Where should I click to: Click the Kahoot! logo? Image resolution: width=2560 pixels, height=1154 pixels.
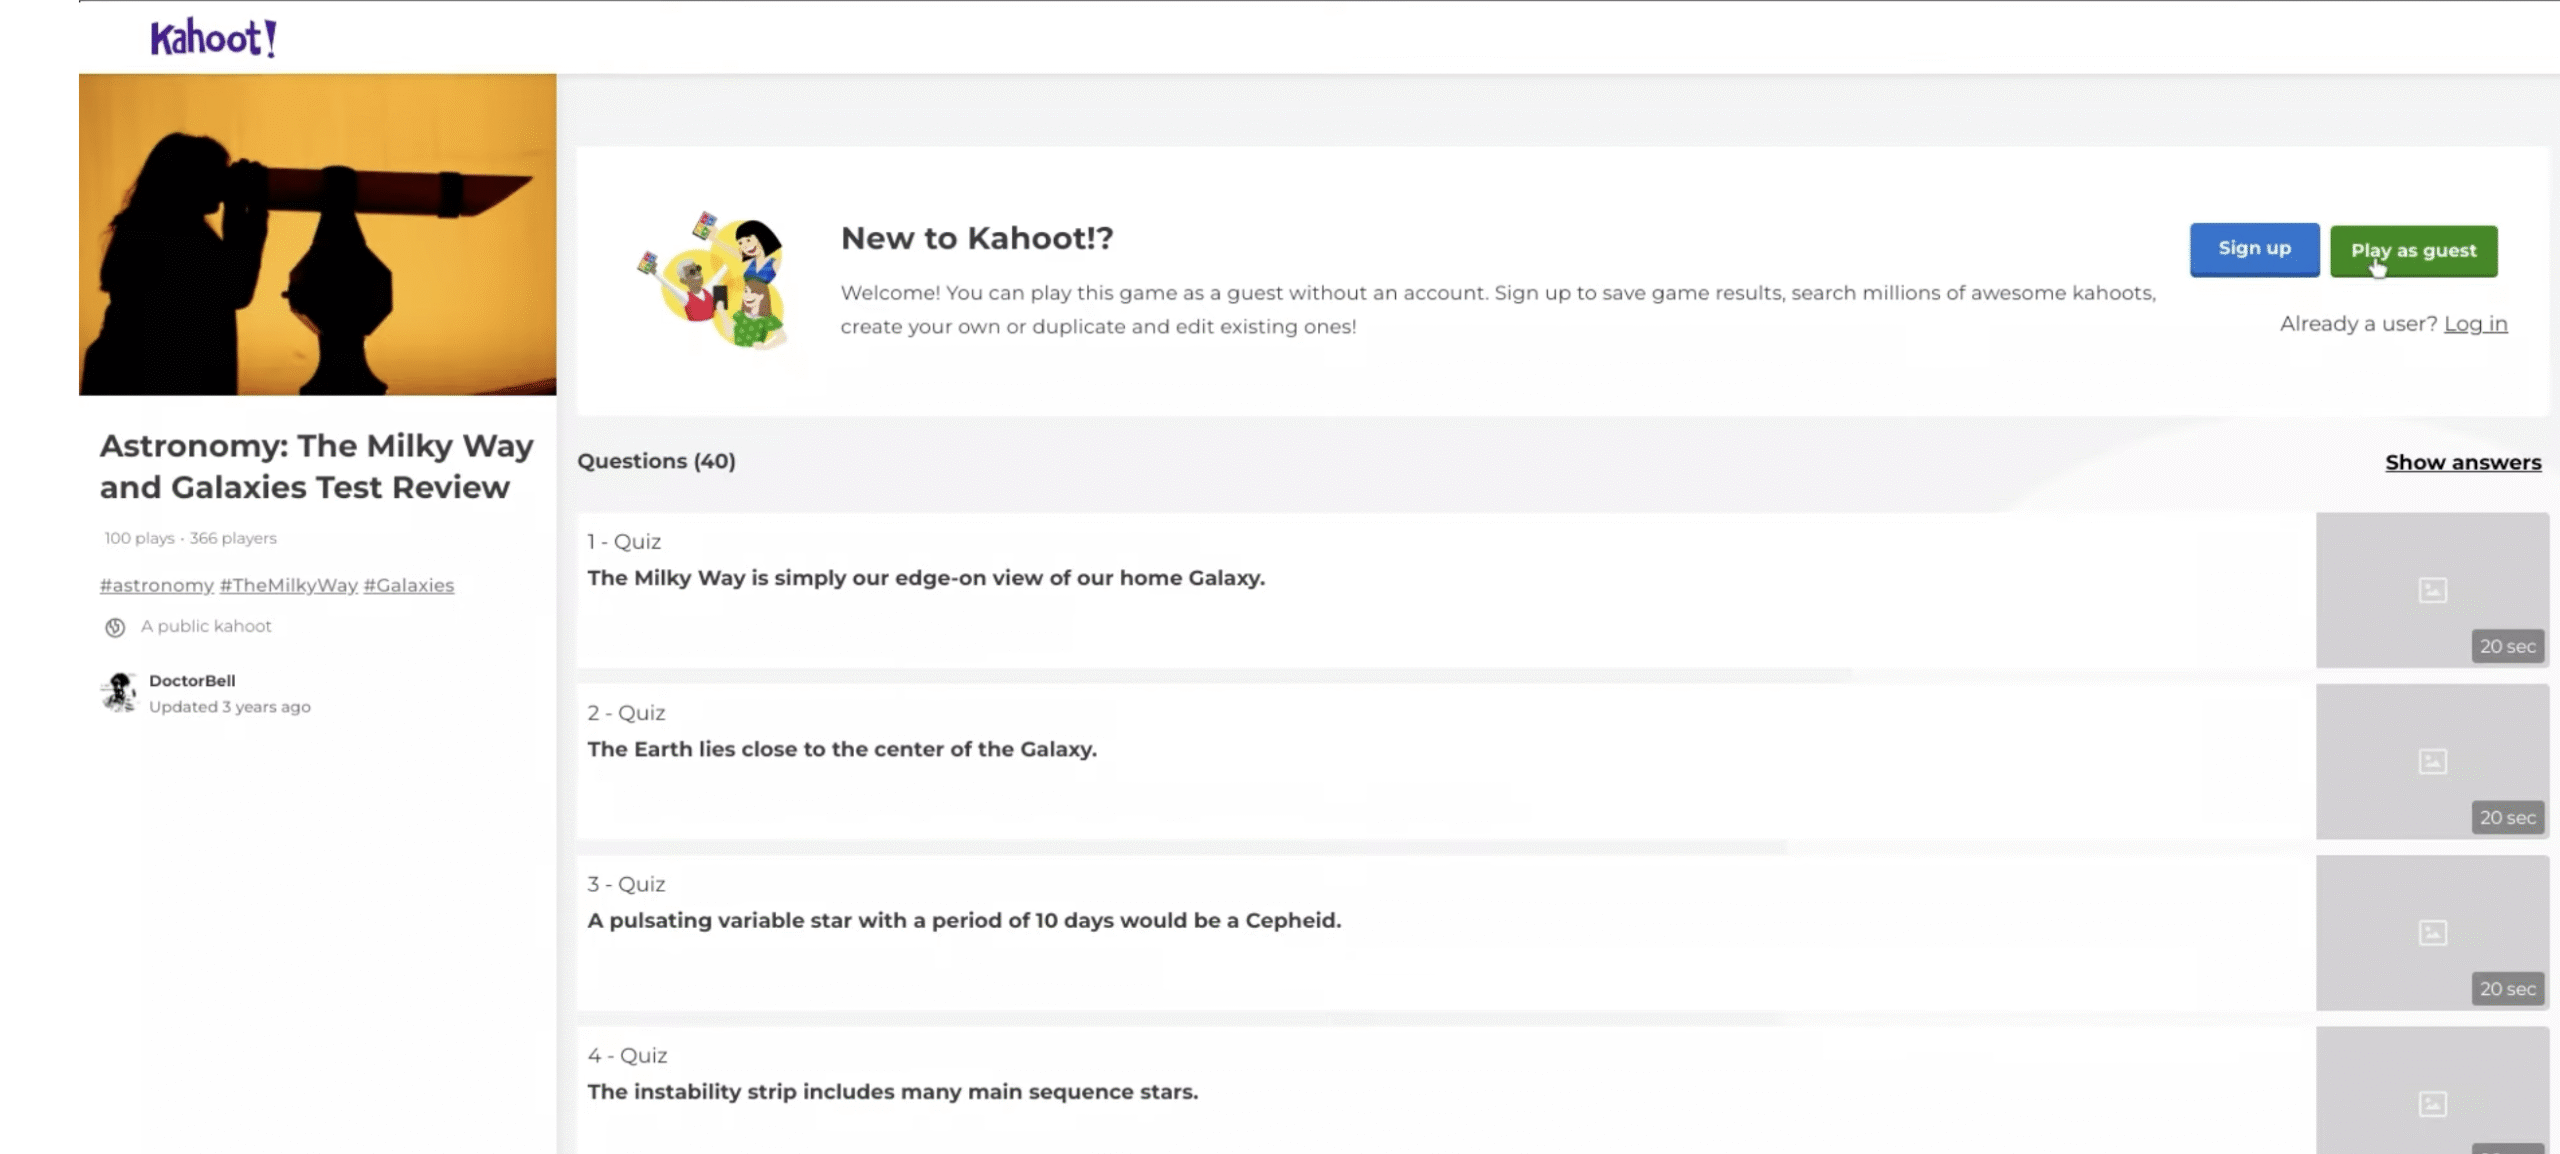coord(213,38)
